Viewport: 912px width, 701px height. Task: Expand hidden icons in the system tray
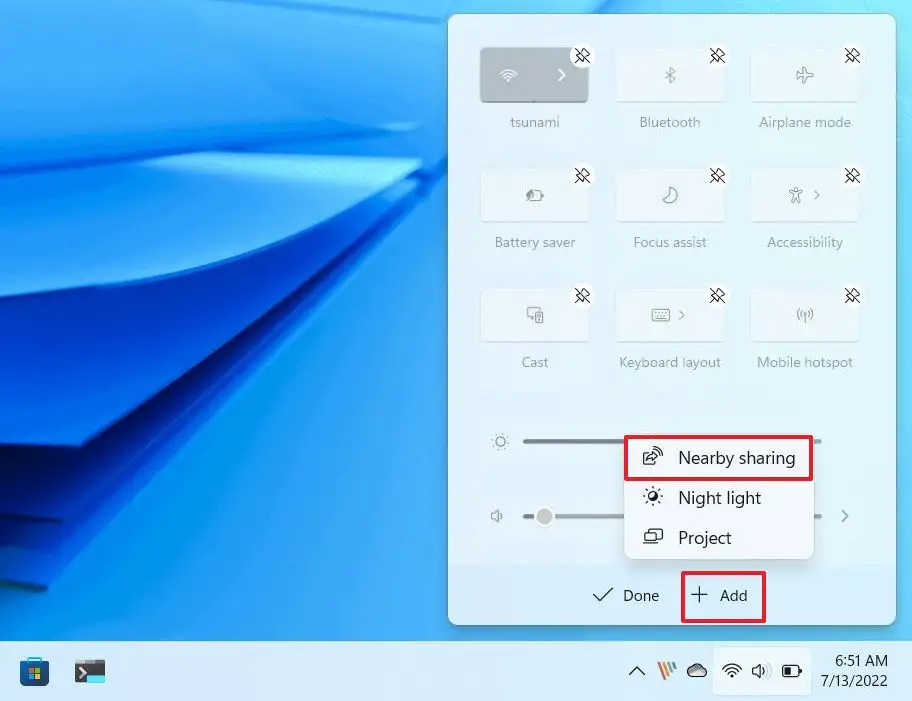tap(637, 671)
